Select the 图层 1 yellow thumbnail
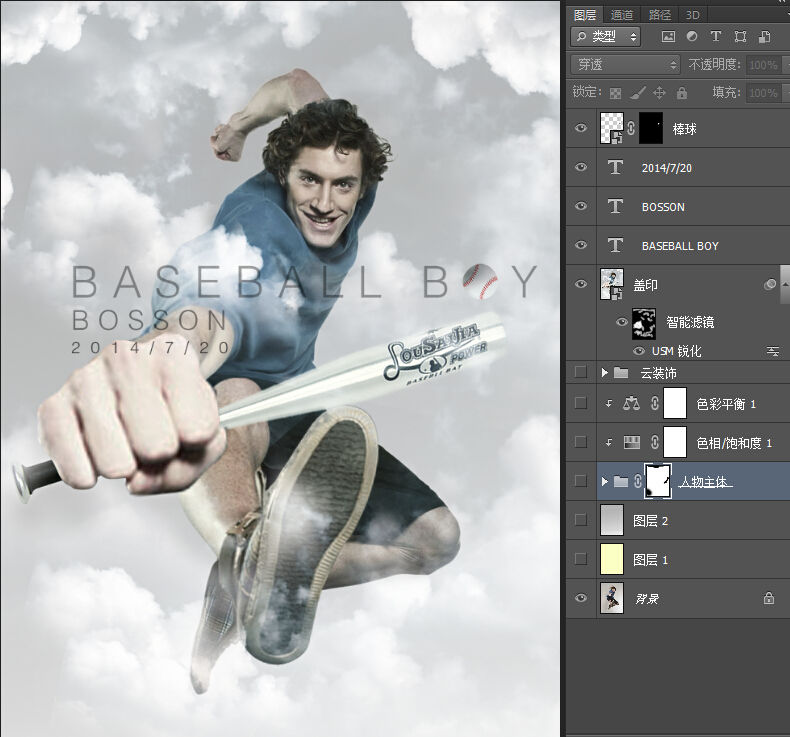The width and height of the screenshot is (790, 737). 612,559
